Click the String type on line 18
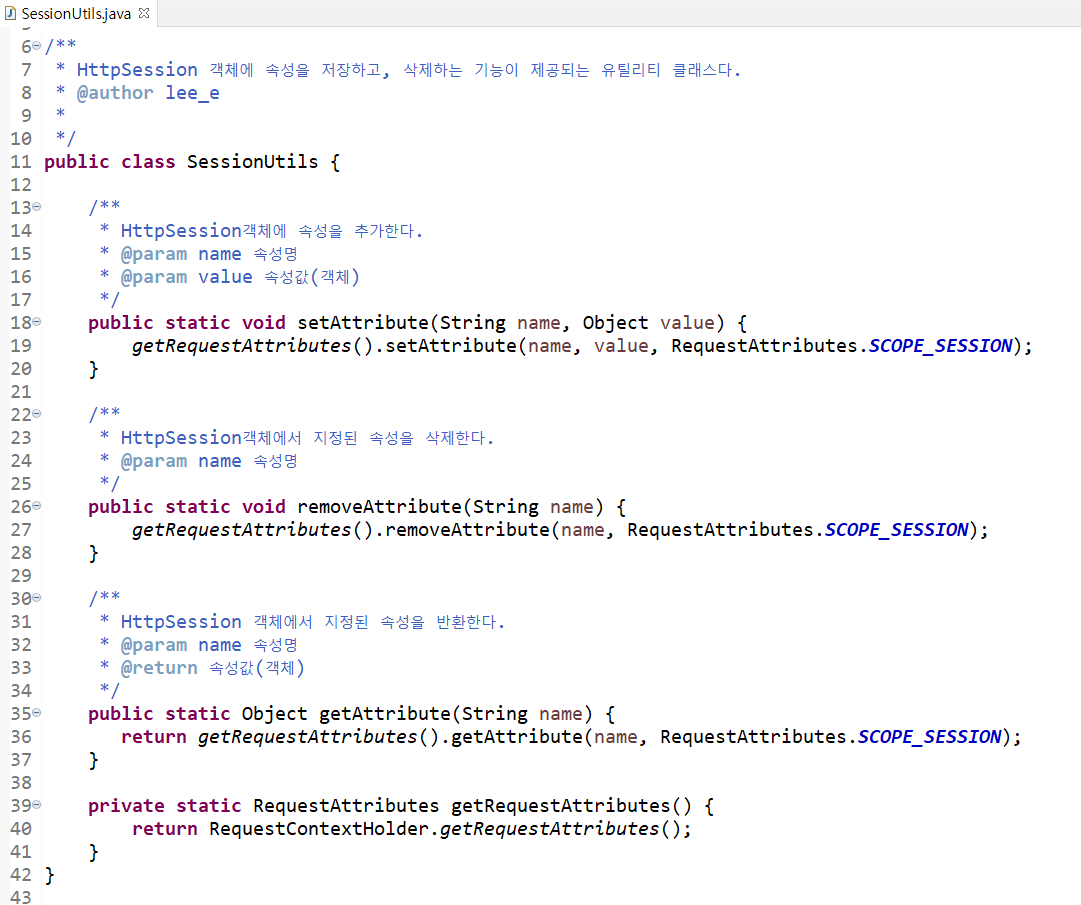1081x905 pixels. pos(473,323)
